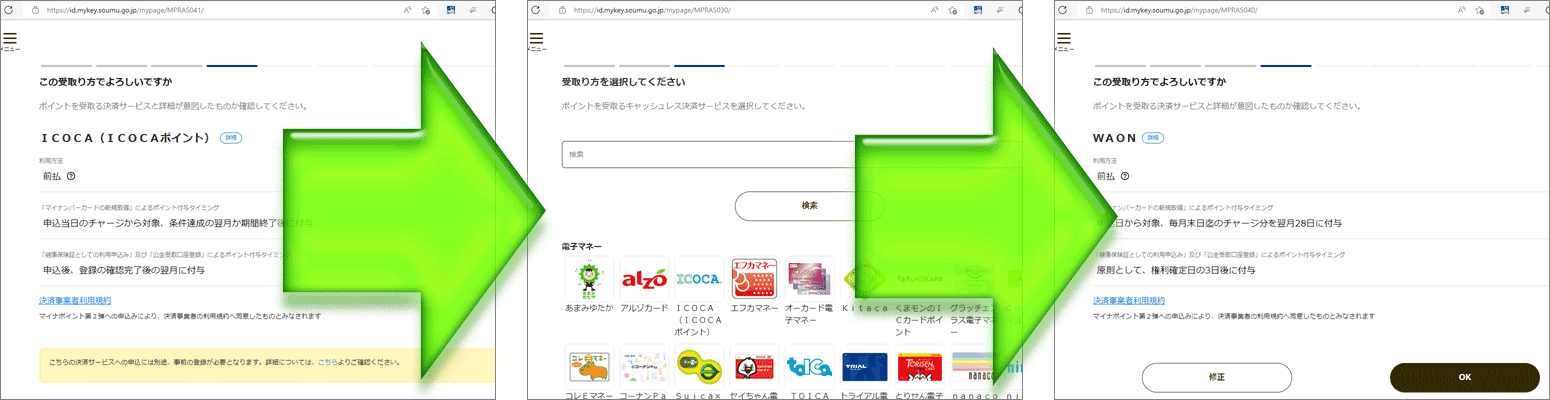Open read-aloud in the MPRAS041 window
The width and height of the screenshot is (1550, 400).
(x=407, y=9)
